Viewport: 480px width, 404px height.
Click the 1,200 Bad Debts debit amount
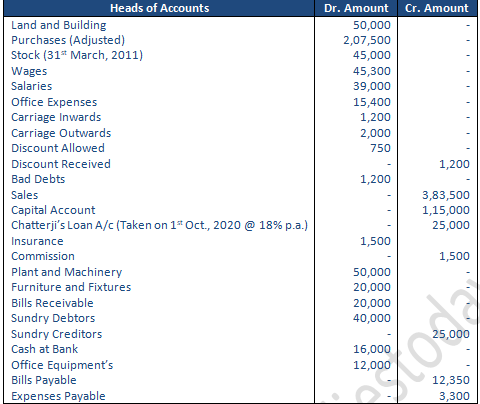(x=375, y=179)
